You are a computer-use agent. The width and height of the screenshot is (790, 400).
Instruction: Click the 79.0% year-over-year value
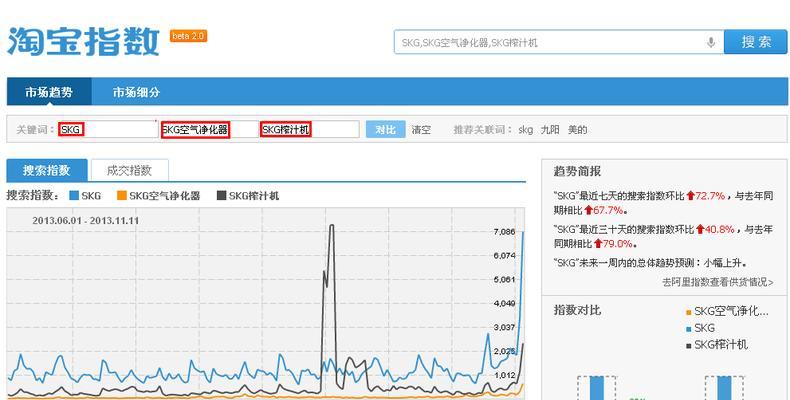click(617, 243)
